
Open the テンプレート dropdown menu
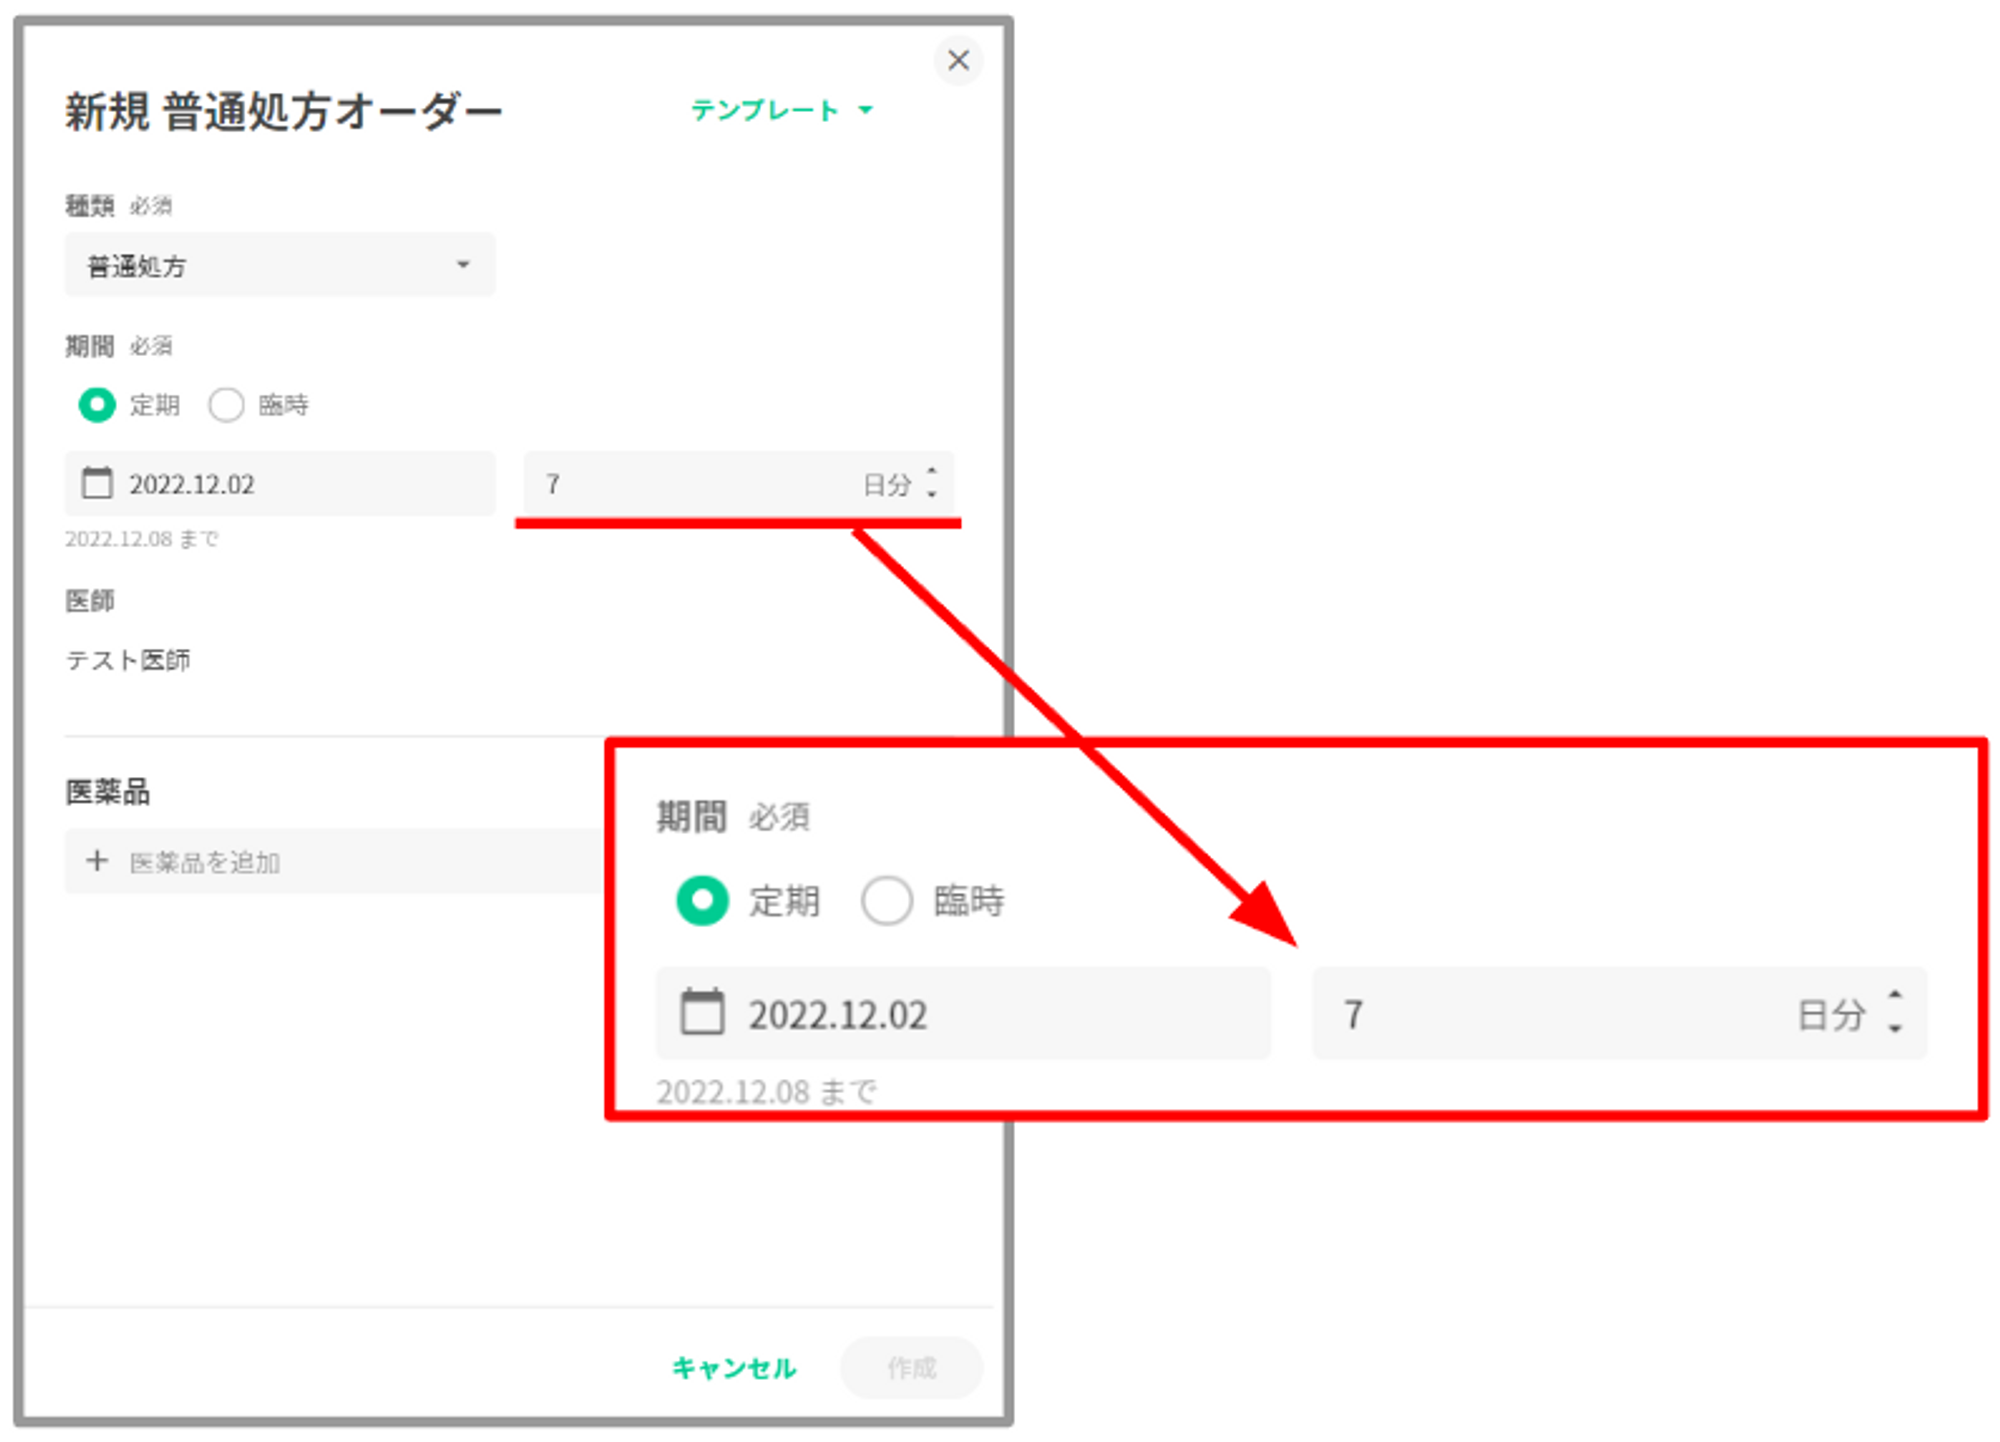pyautogui.click(x=765, y=110)
